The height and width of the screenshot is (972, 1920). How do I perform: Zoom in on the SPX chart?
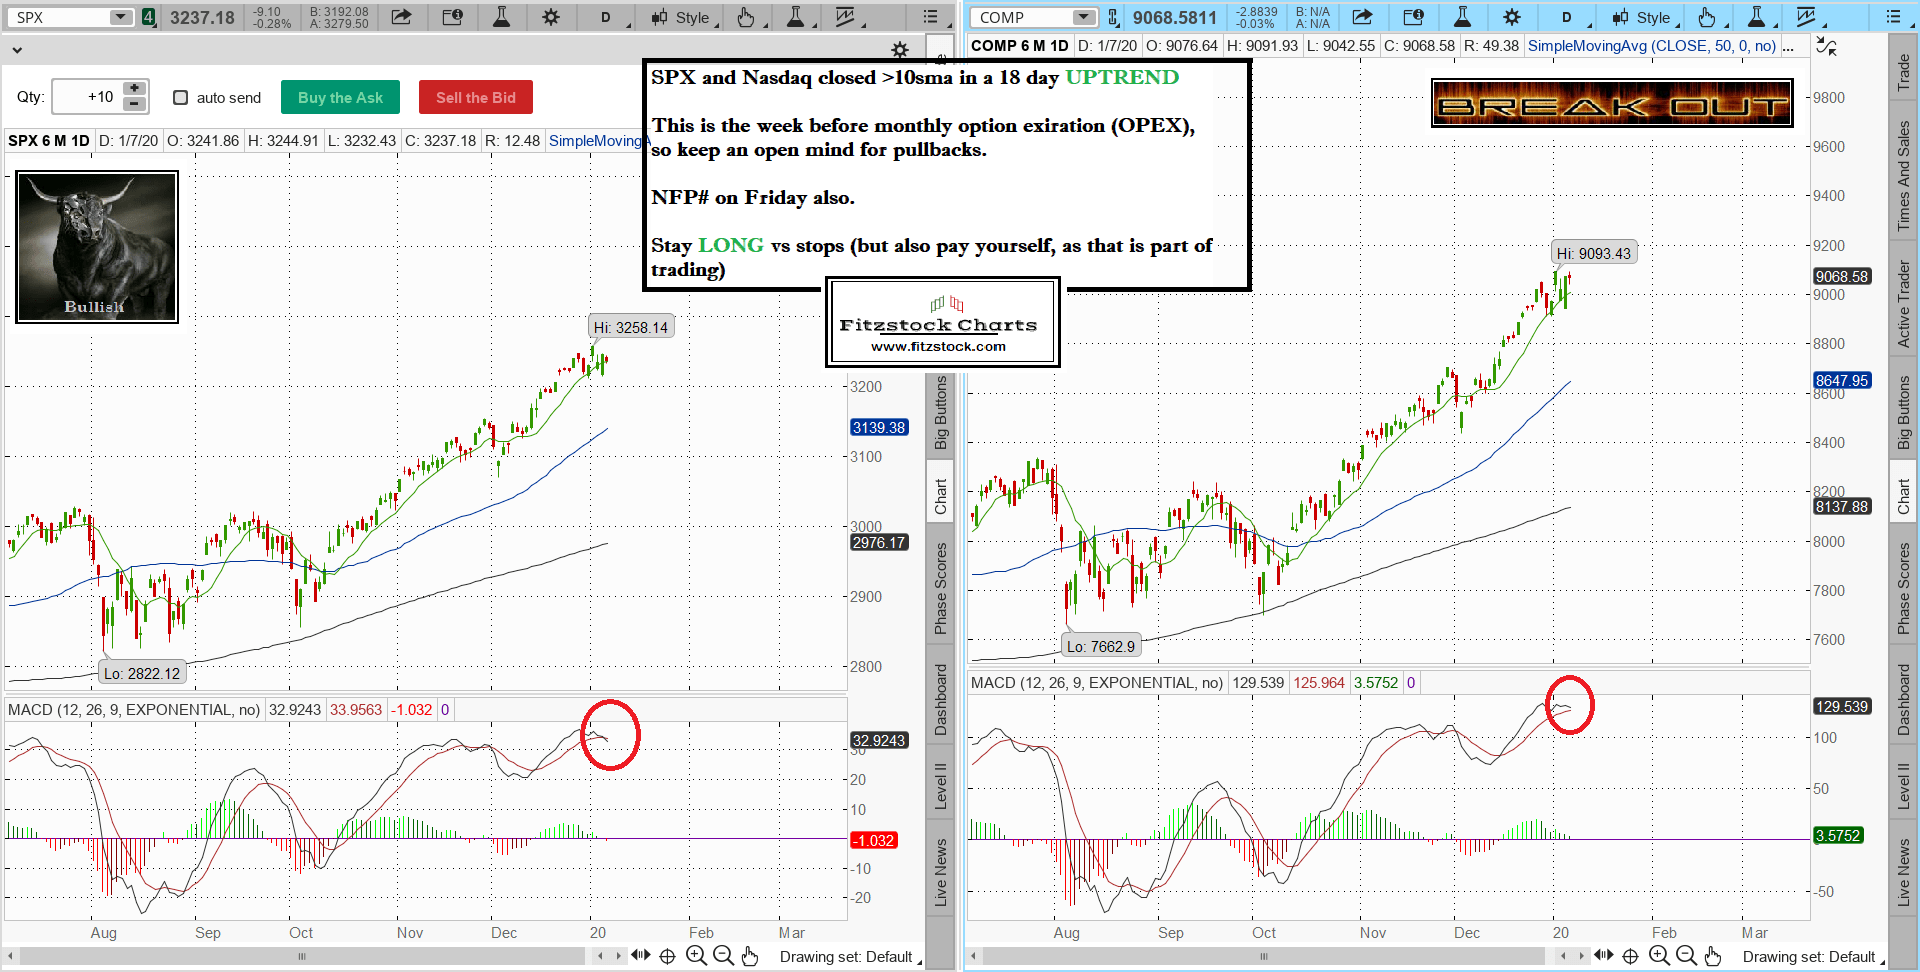(696, 956)
